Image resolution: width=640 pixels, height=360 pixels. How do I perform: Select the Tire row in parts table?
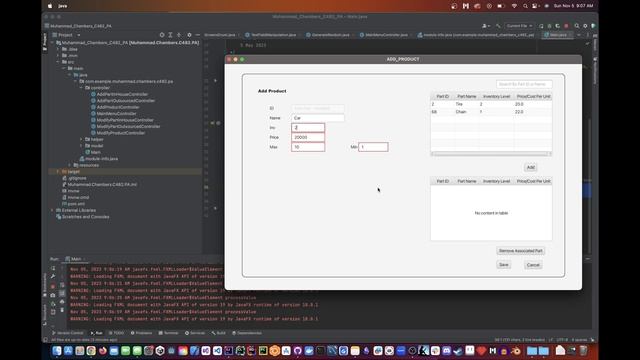click(491, 104)
